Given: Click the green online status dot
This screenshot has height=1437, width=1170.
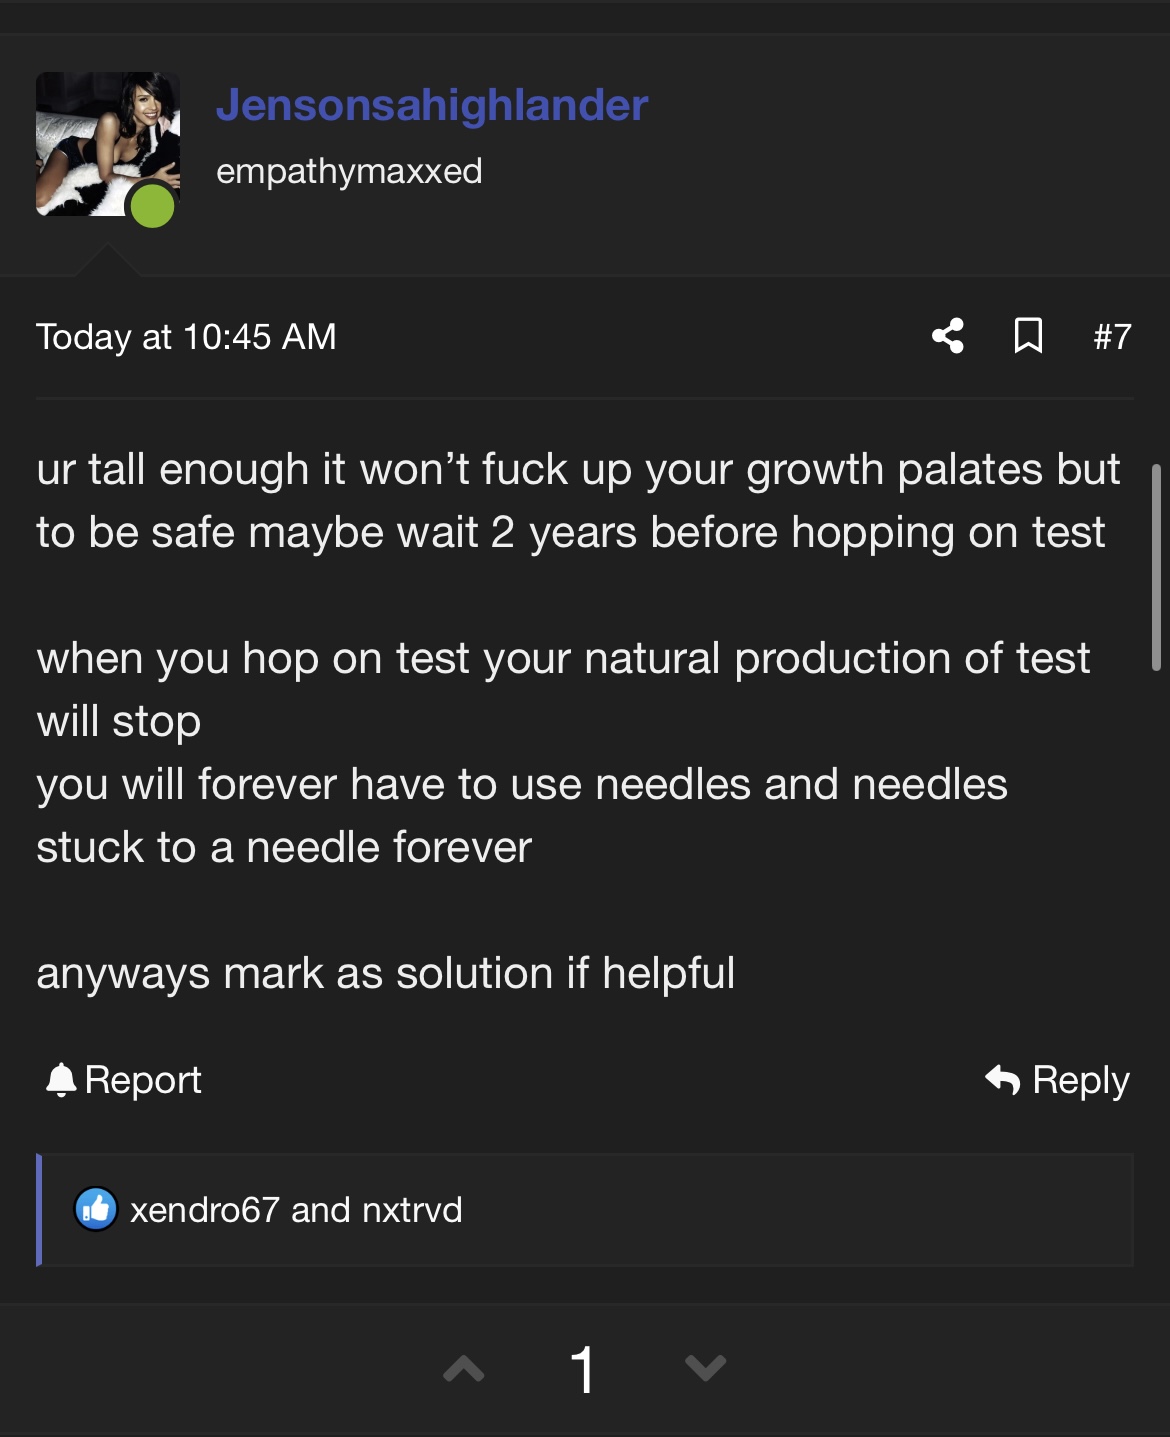Looking at the screenshot, I should pos(152,206).
